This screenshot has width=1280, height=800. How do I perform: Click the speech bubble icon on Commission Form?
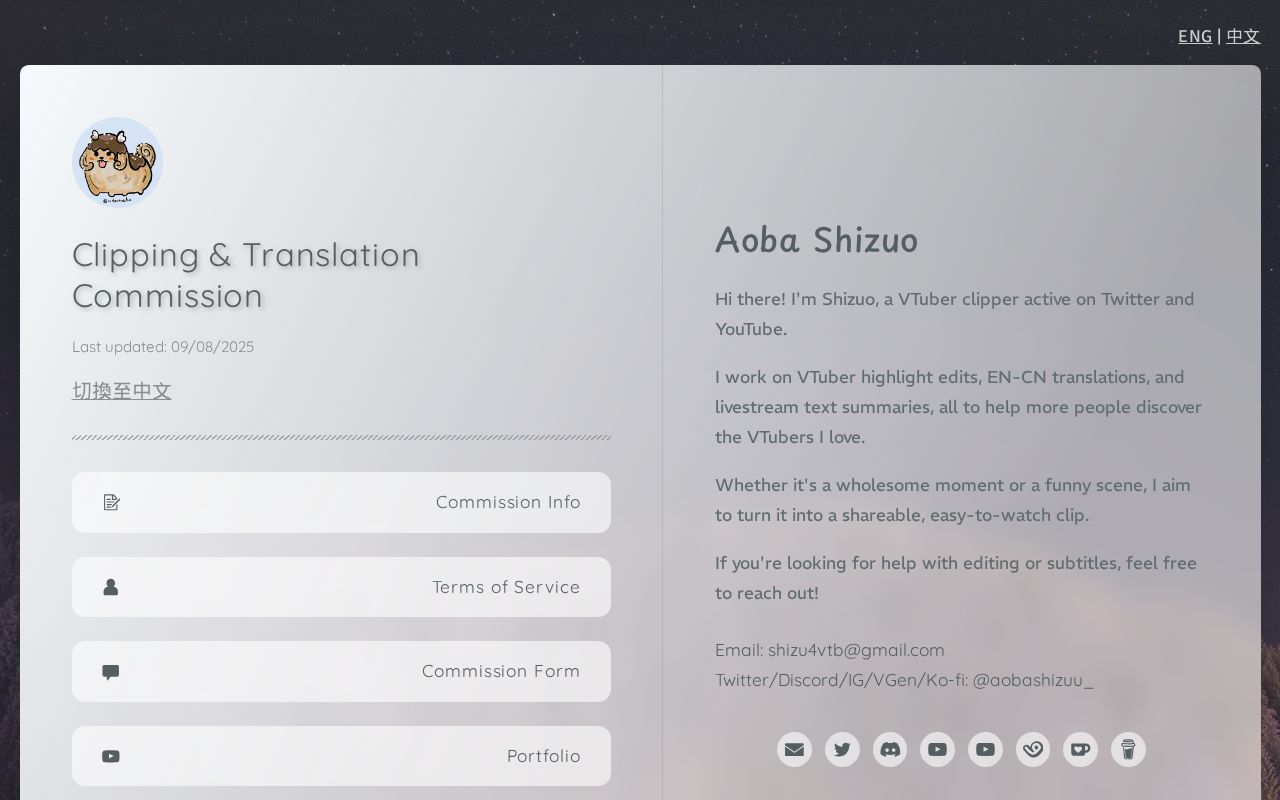click(111, 672)
